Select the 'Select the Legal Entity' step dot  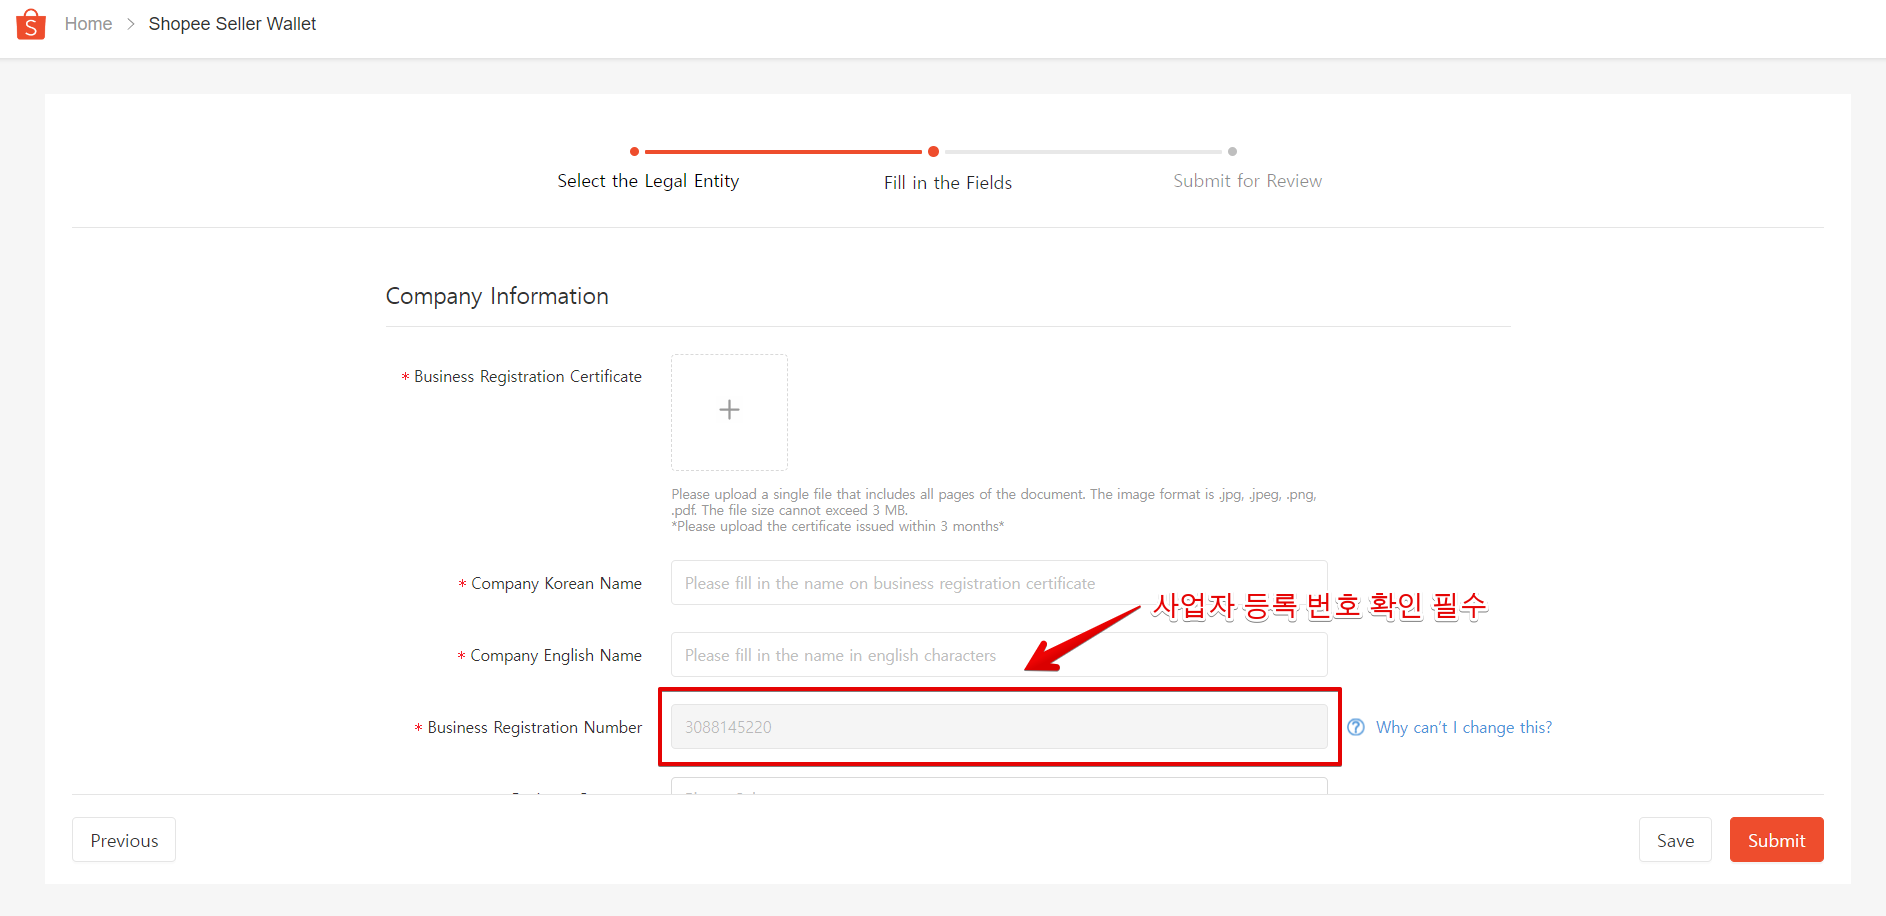pos(634,151)
